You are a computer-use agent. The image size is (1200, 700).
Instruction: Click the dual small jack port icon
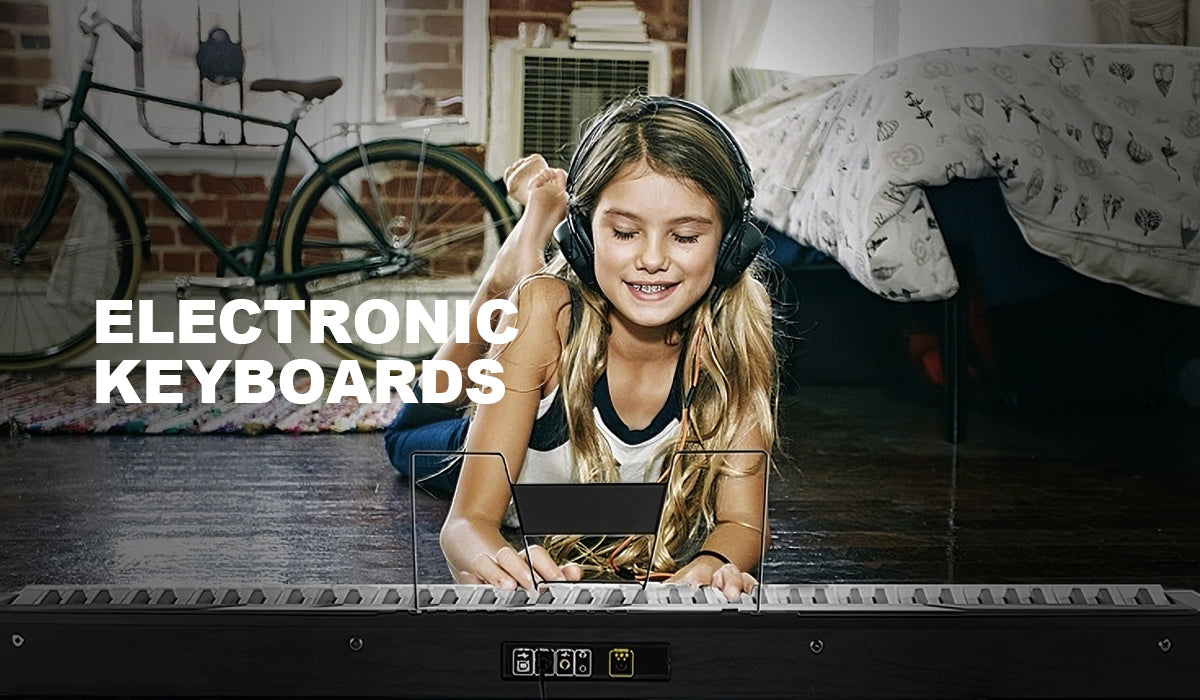(583, 662)
